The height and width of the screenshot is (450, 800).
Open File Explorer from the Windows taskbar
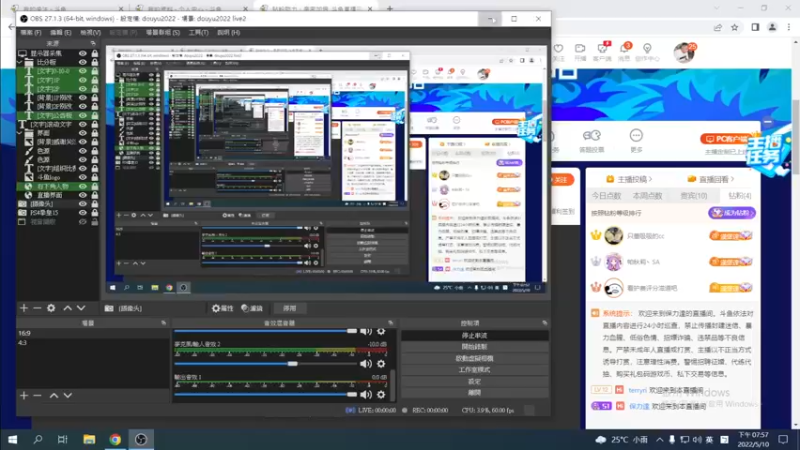pos(89,439)
